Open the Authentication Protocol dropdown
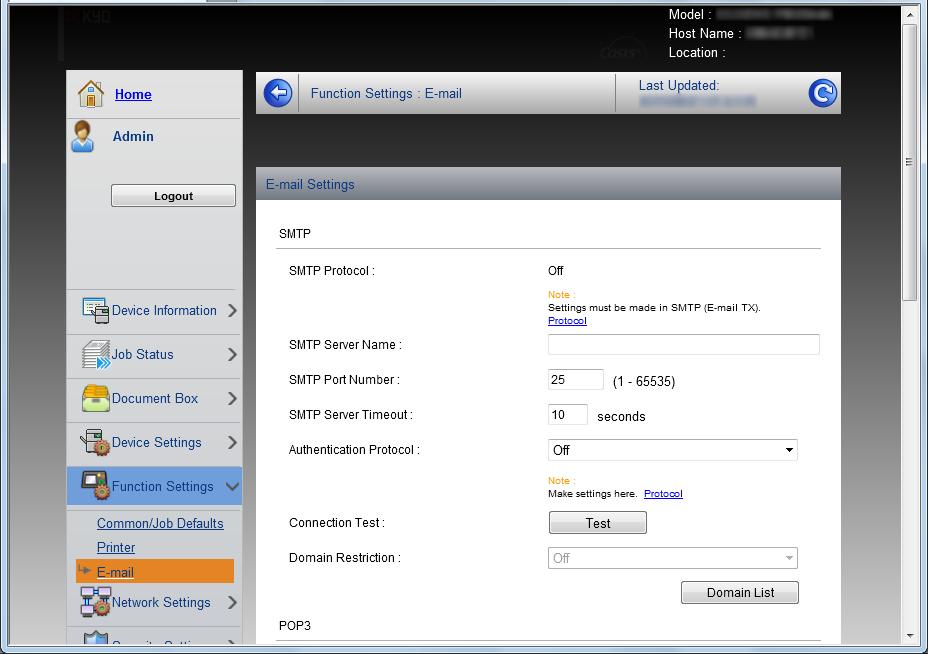Image resolution: width=928 pixels, height=654 pixels. coord(673,450)
